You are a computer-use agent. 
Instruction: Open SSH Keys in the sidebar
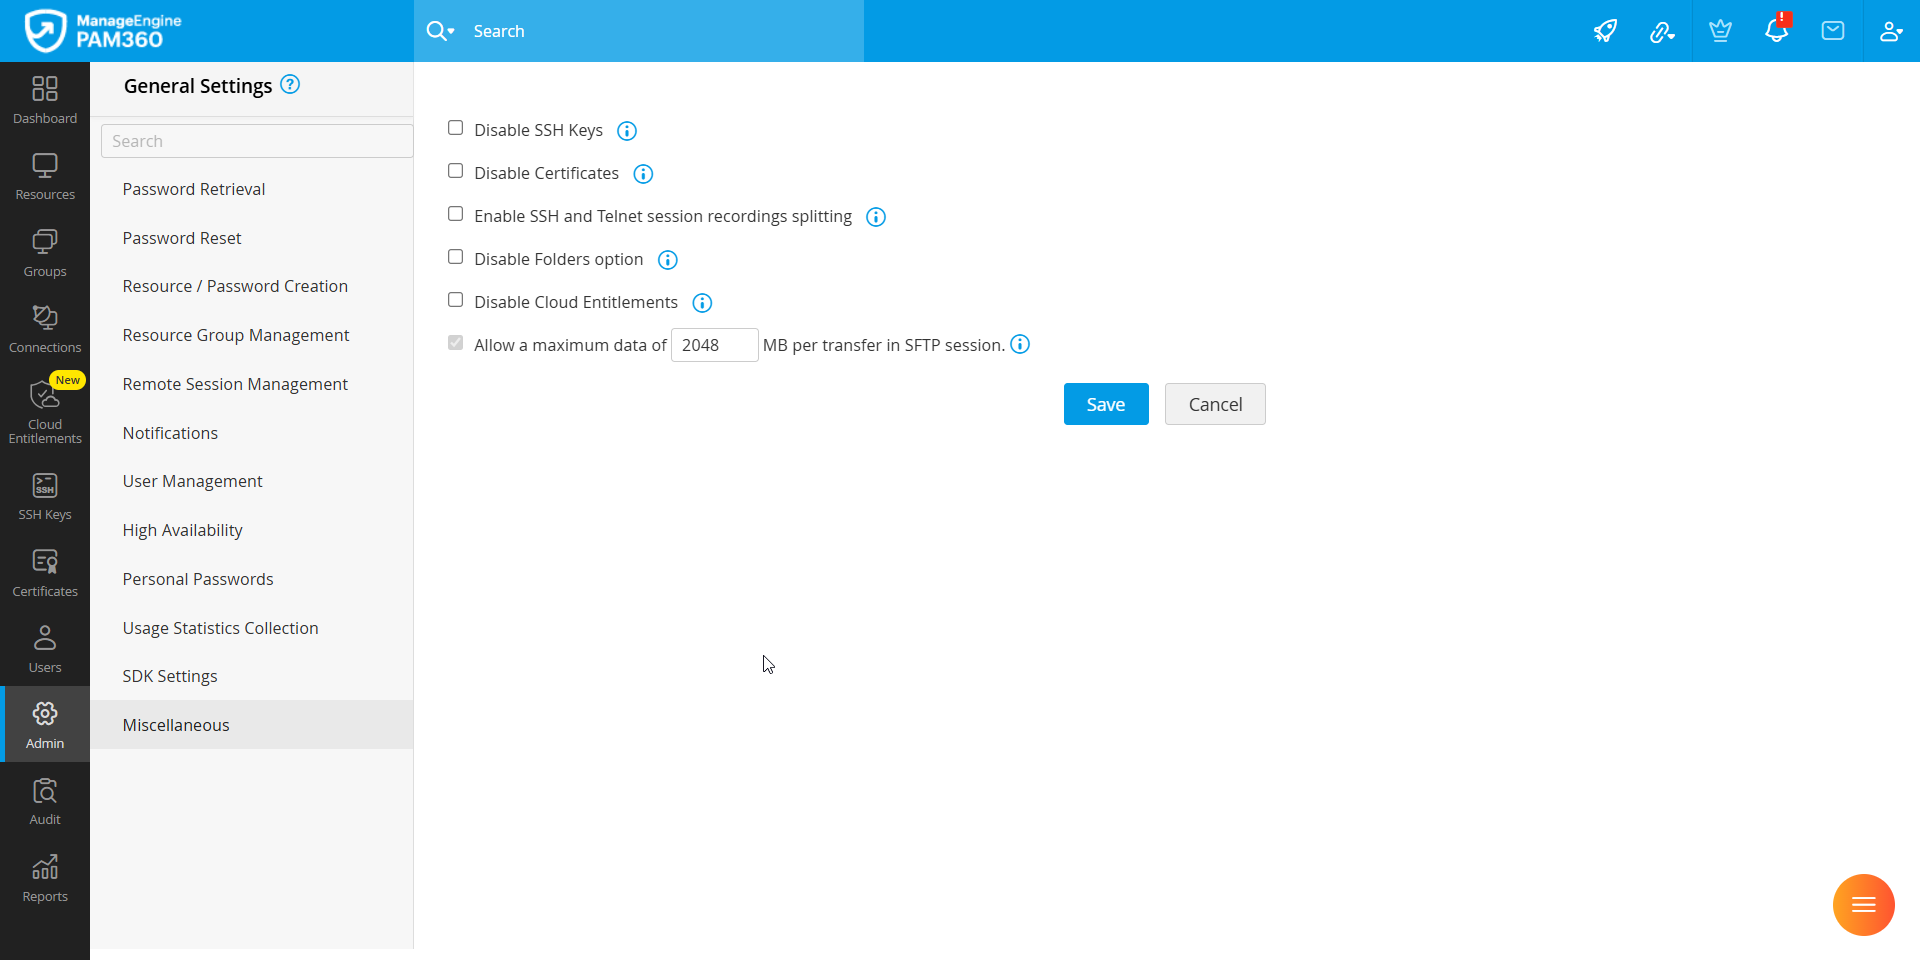[45, 497]
